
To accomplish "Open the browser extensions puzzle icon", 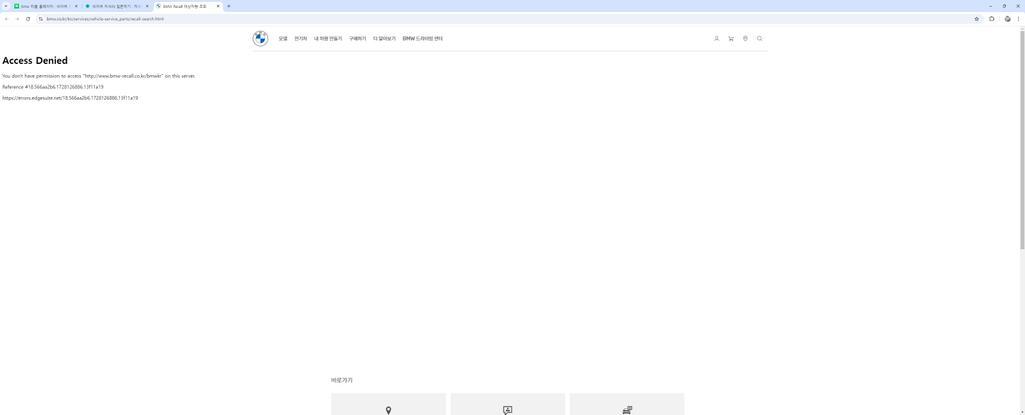I will [x=992, y=19].
